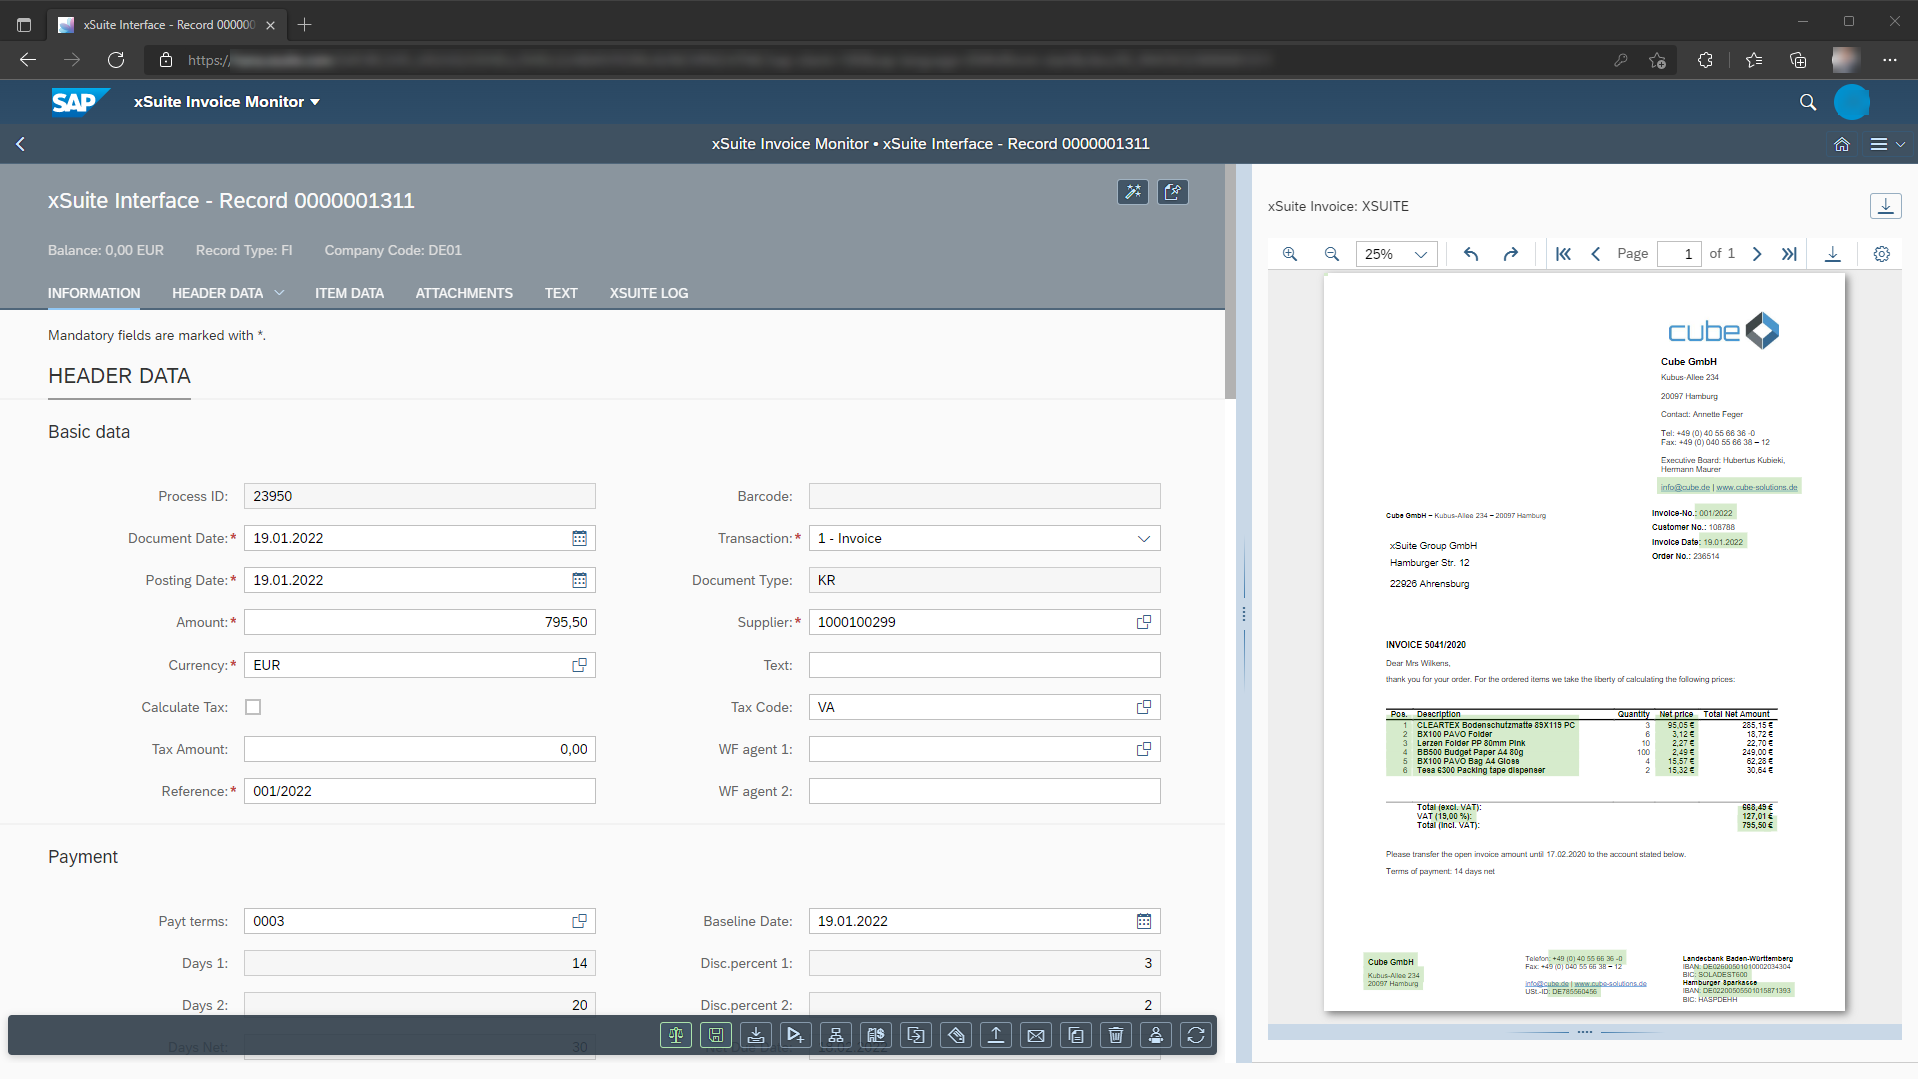Open SAP search with the magnifier icon
Image resolution: width=1918 pixels, height=1079 pixels.
click(1807, 102)
